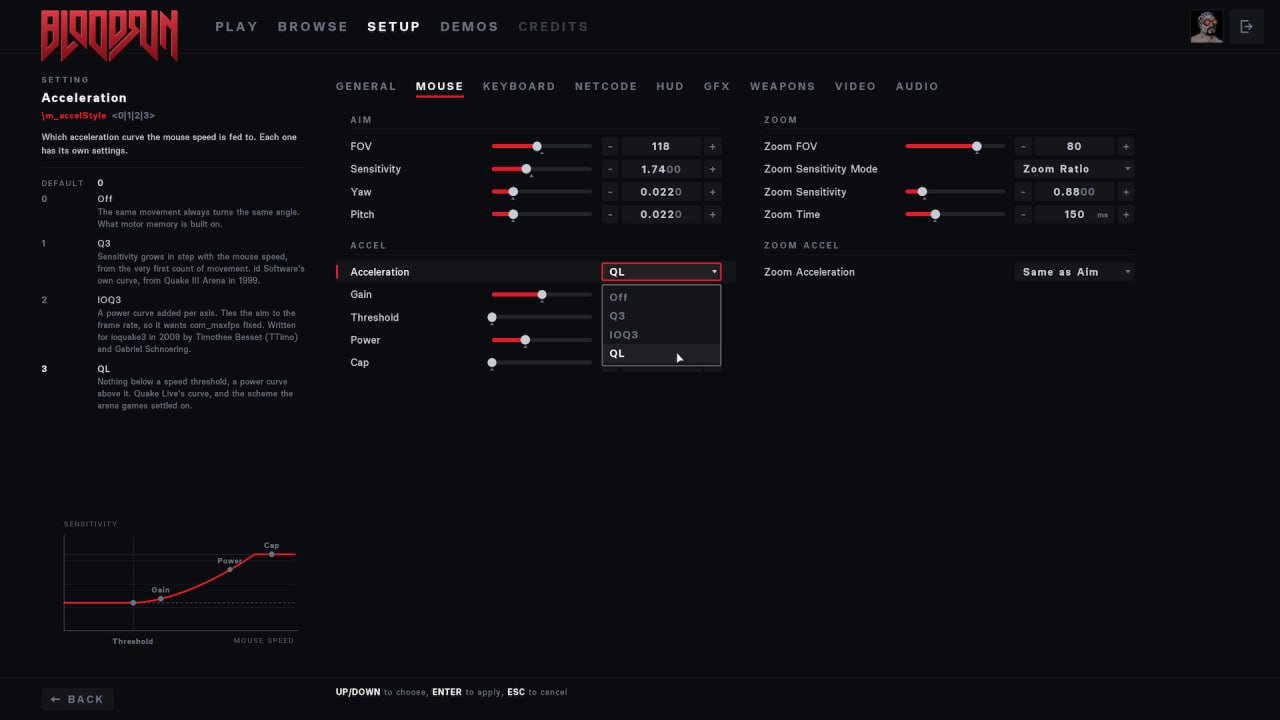Decrease Zoom FOV with minus button

coord(1024,146)
